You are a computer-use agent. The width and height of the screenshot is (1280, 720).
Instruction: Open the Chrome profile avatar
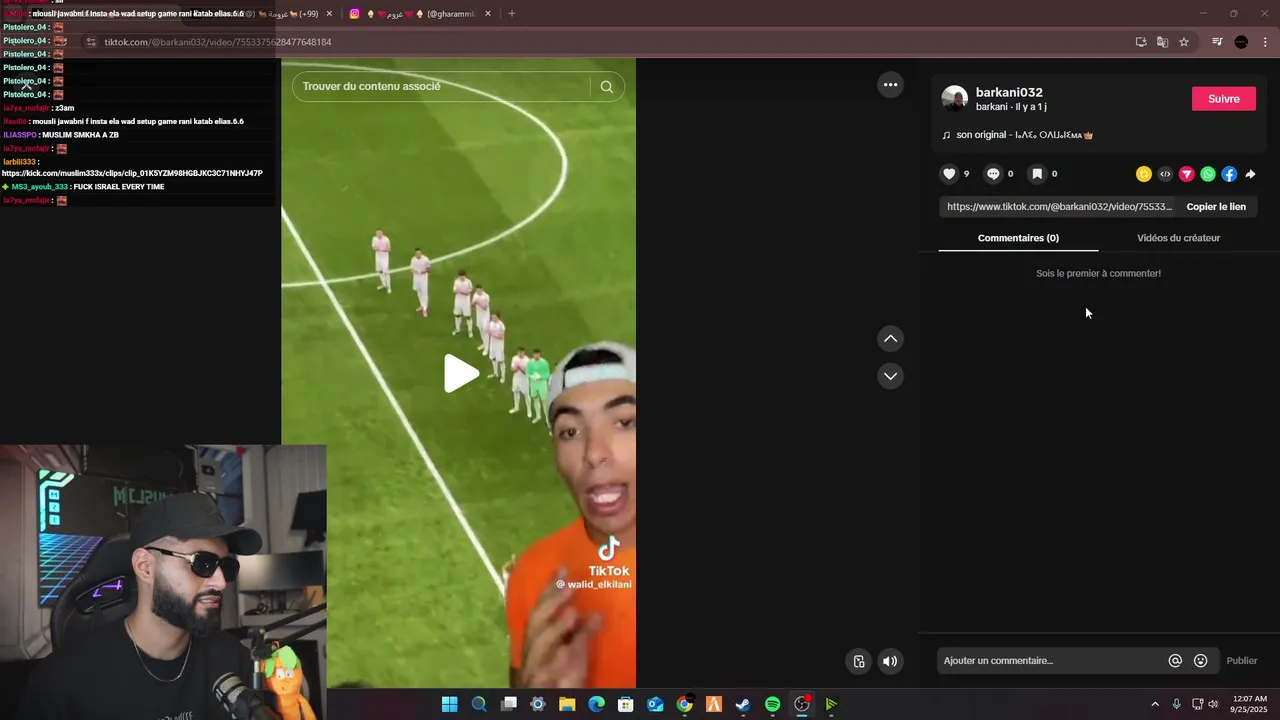click(1241, 42)
